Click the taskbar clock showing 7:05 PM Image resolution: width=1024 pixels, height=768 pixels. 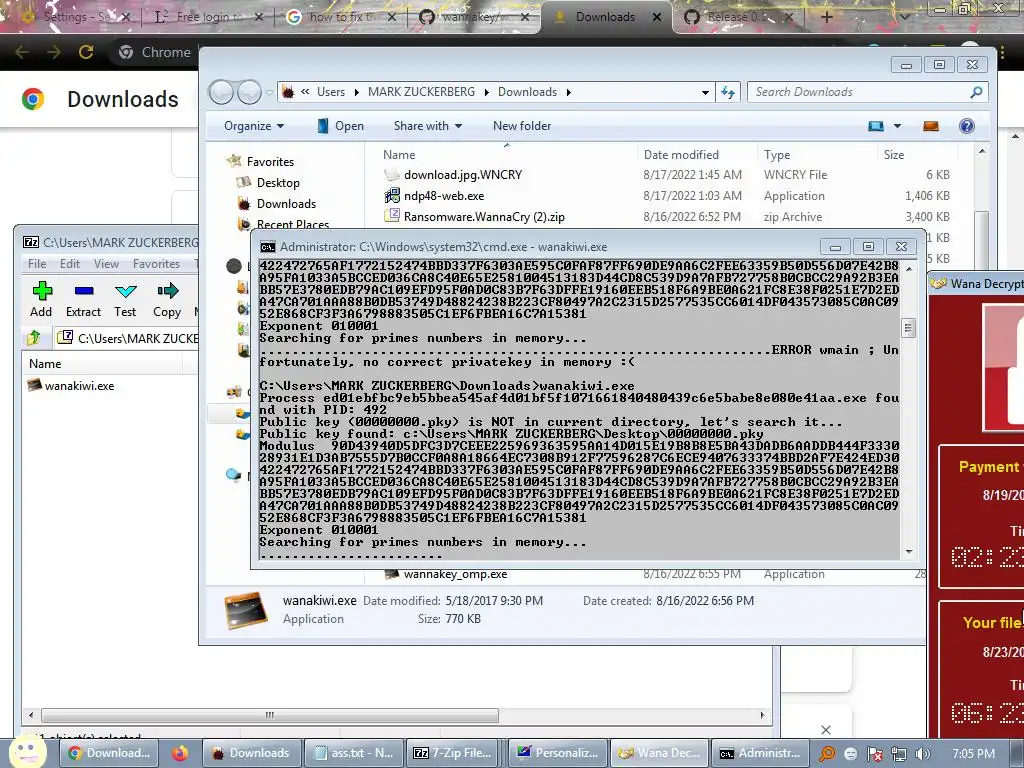974,754
